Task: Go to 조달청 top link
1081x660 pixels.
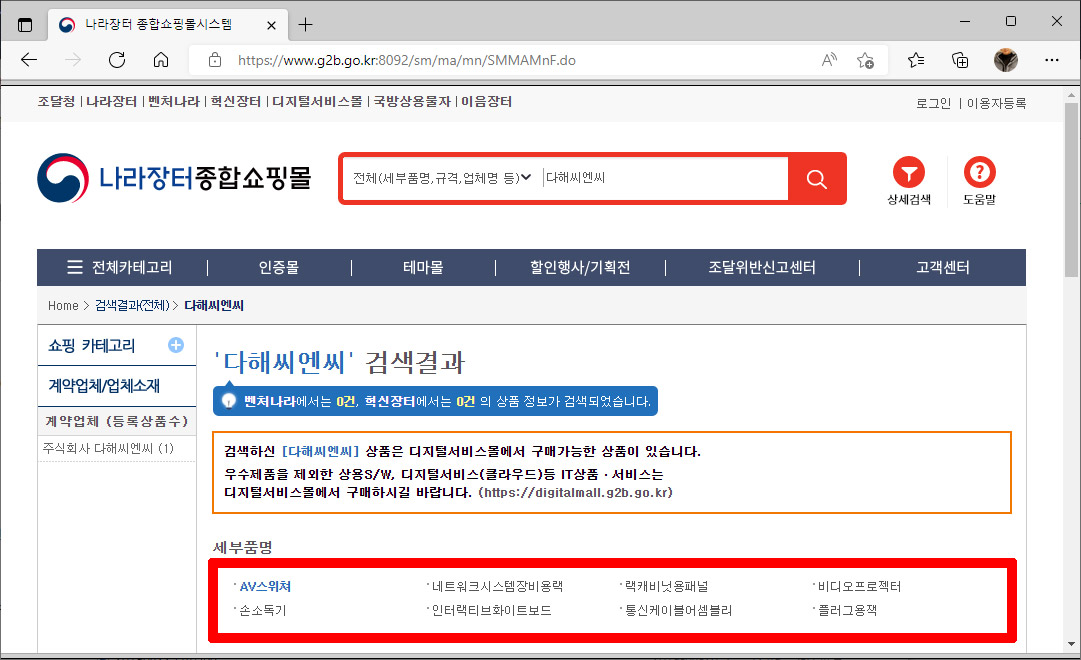Action: pos(56,101)
